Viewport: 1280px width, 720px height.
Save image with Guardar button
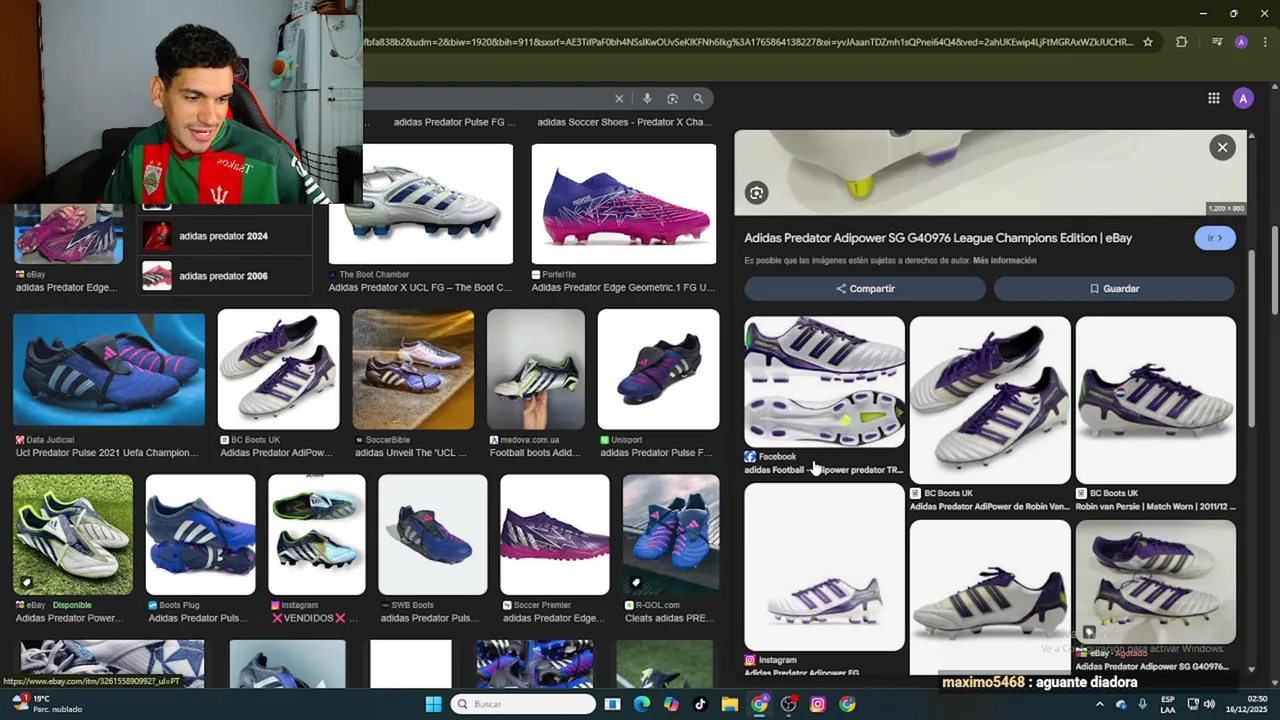click(x=1114, y=288)
